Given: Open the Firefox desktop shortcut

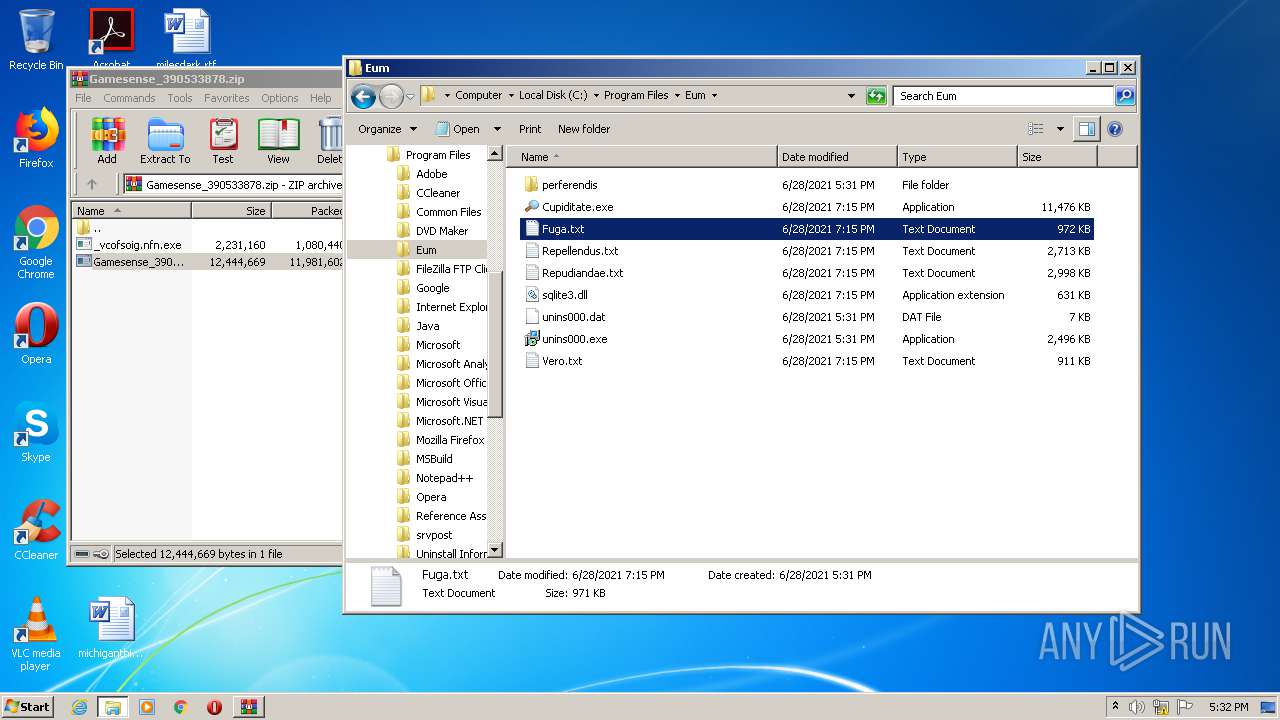Looking at the screenshot, I should pos(36,139).
